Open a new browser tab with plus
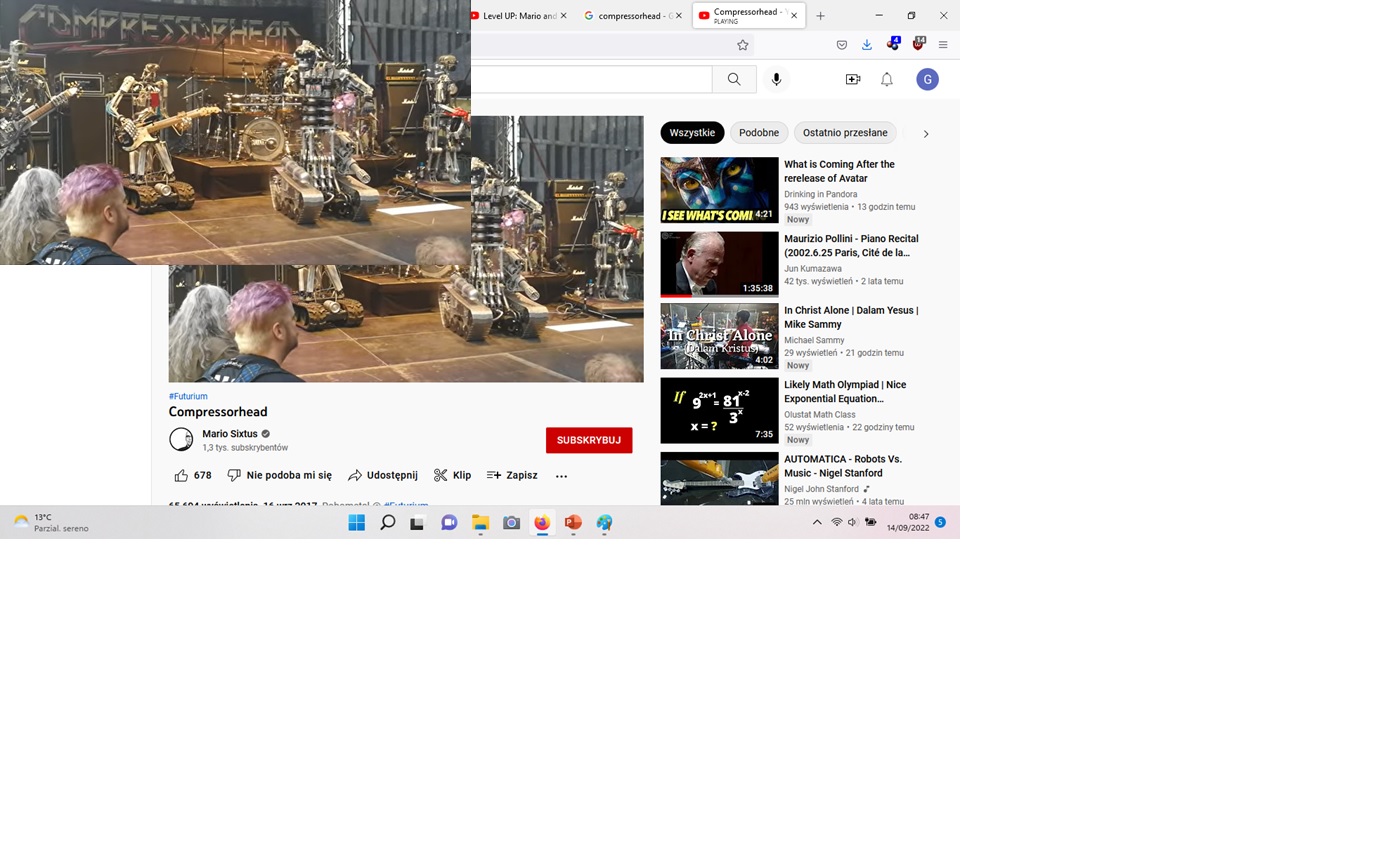Image resolution: width=1384 pixels, height=867 pixels. pos(820,16)
